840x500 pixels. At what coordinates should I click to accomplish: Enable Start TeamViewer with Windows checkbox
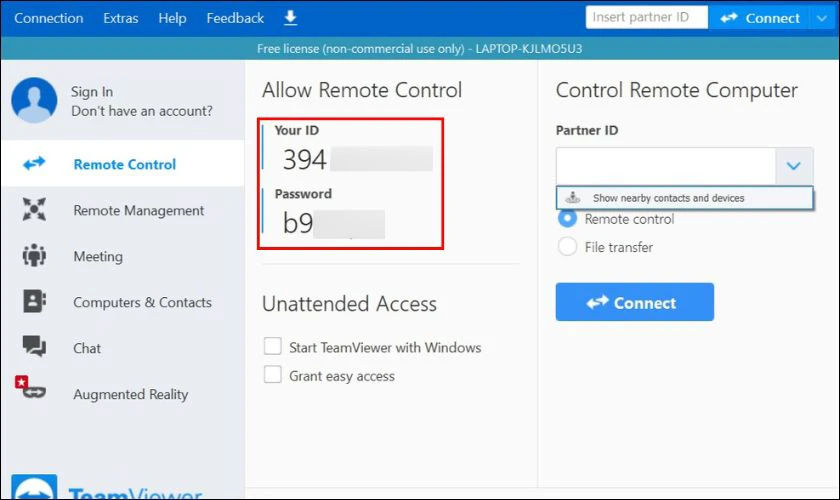pos(272,347)
